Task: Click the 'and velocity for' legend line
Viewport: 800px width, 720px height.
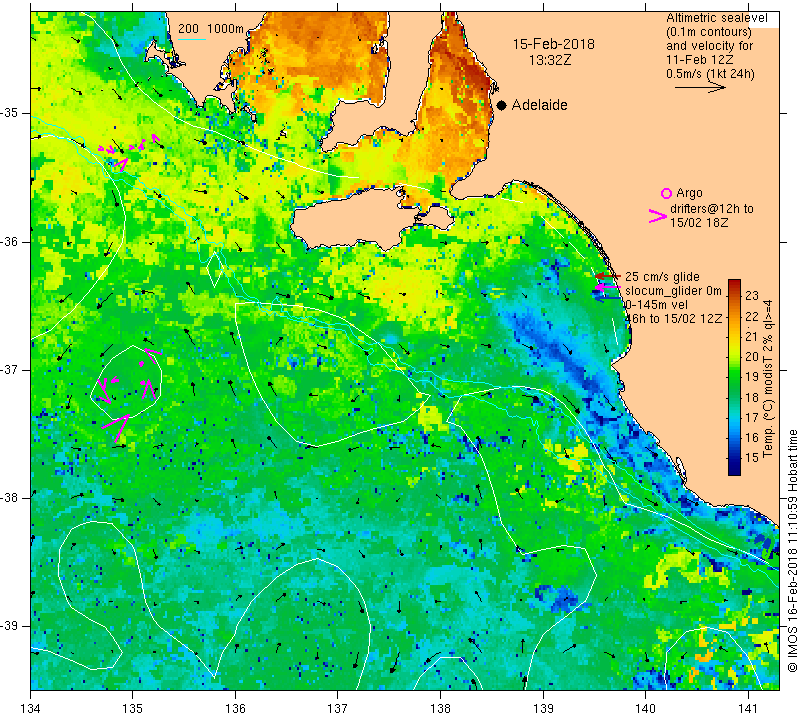Action: 710,46
